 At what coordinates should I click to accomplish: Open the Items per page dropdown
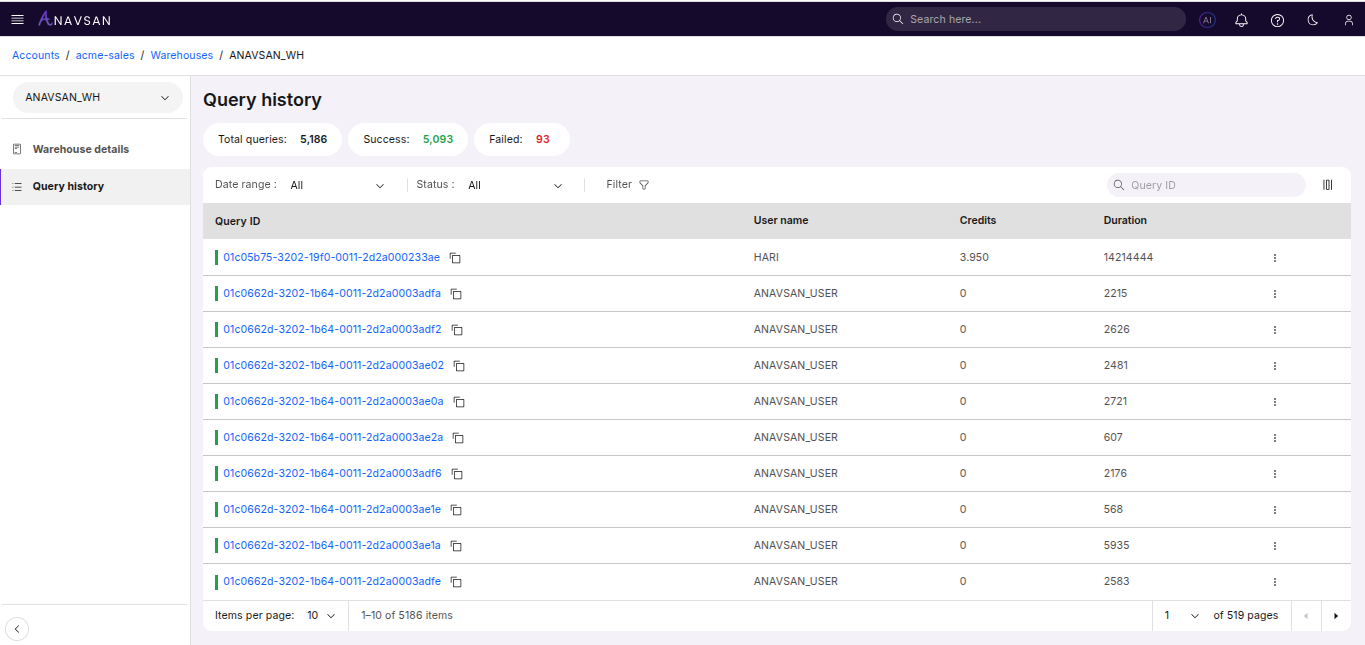pos(319,615)
